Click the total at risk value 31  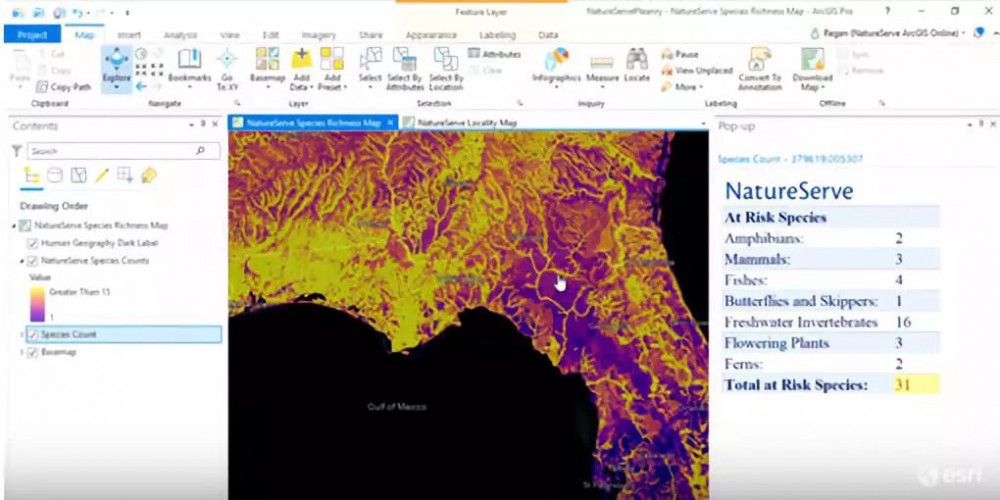pyautogui.click(x=902, y=385)
